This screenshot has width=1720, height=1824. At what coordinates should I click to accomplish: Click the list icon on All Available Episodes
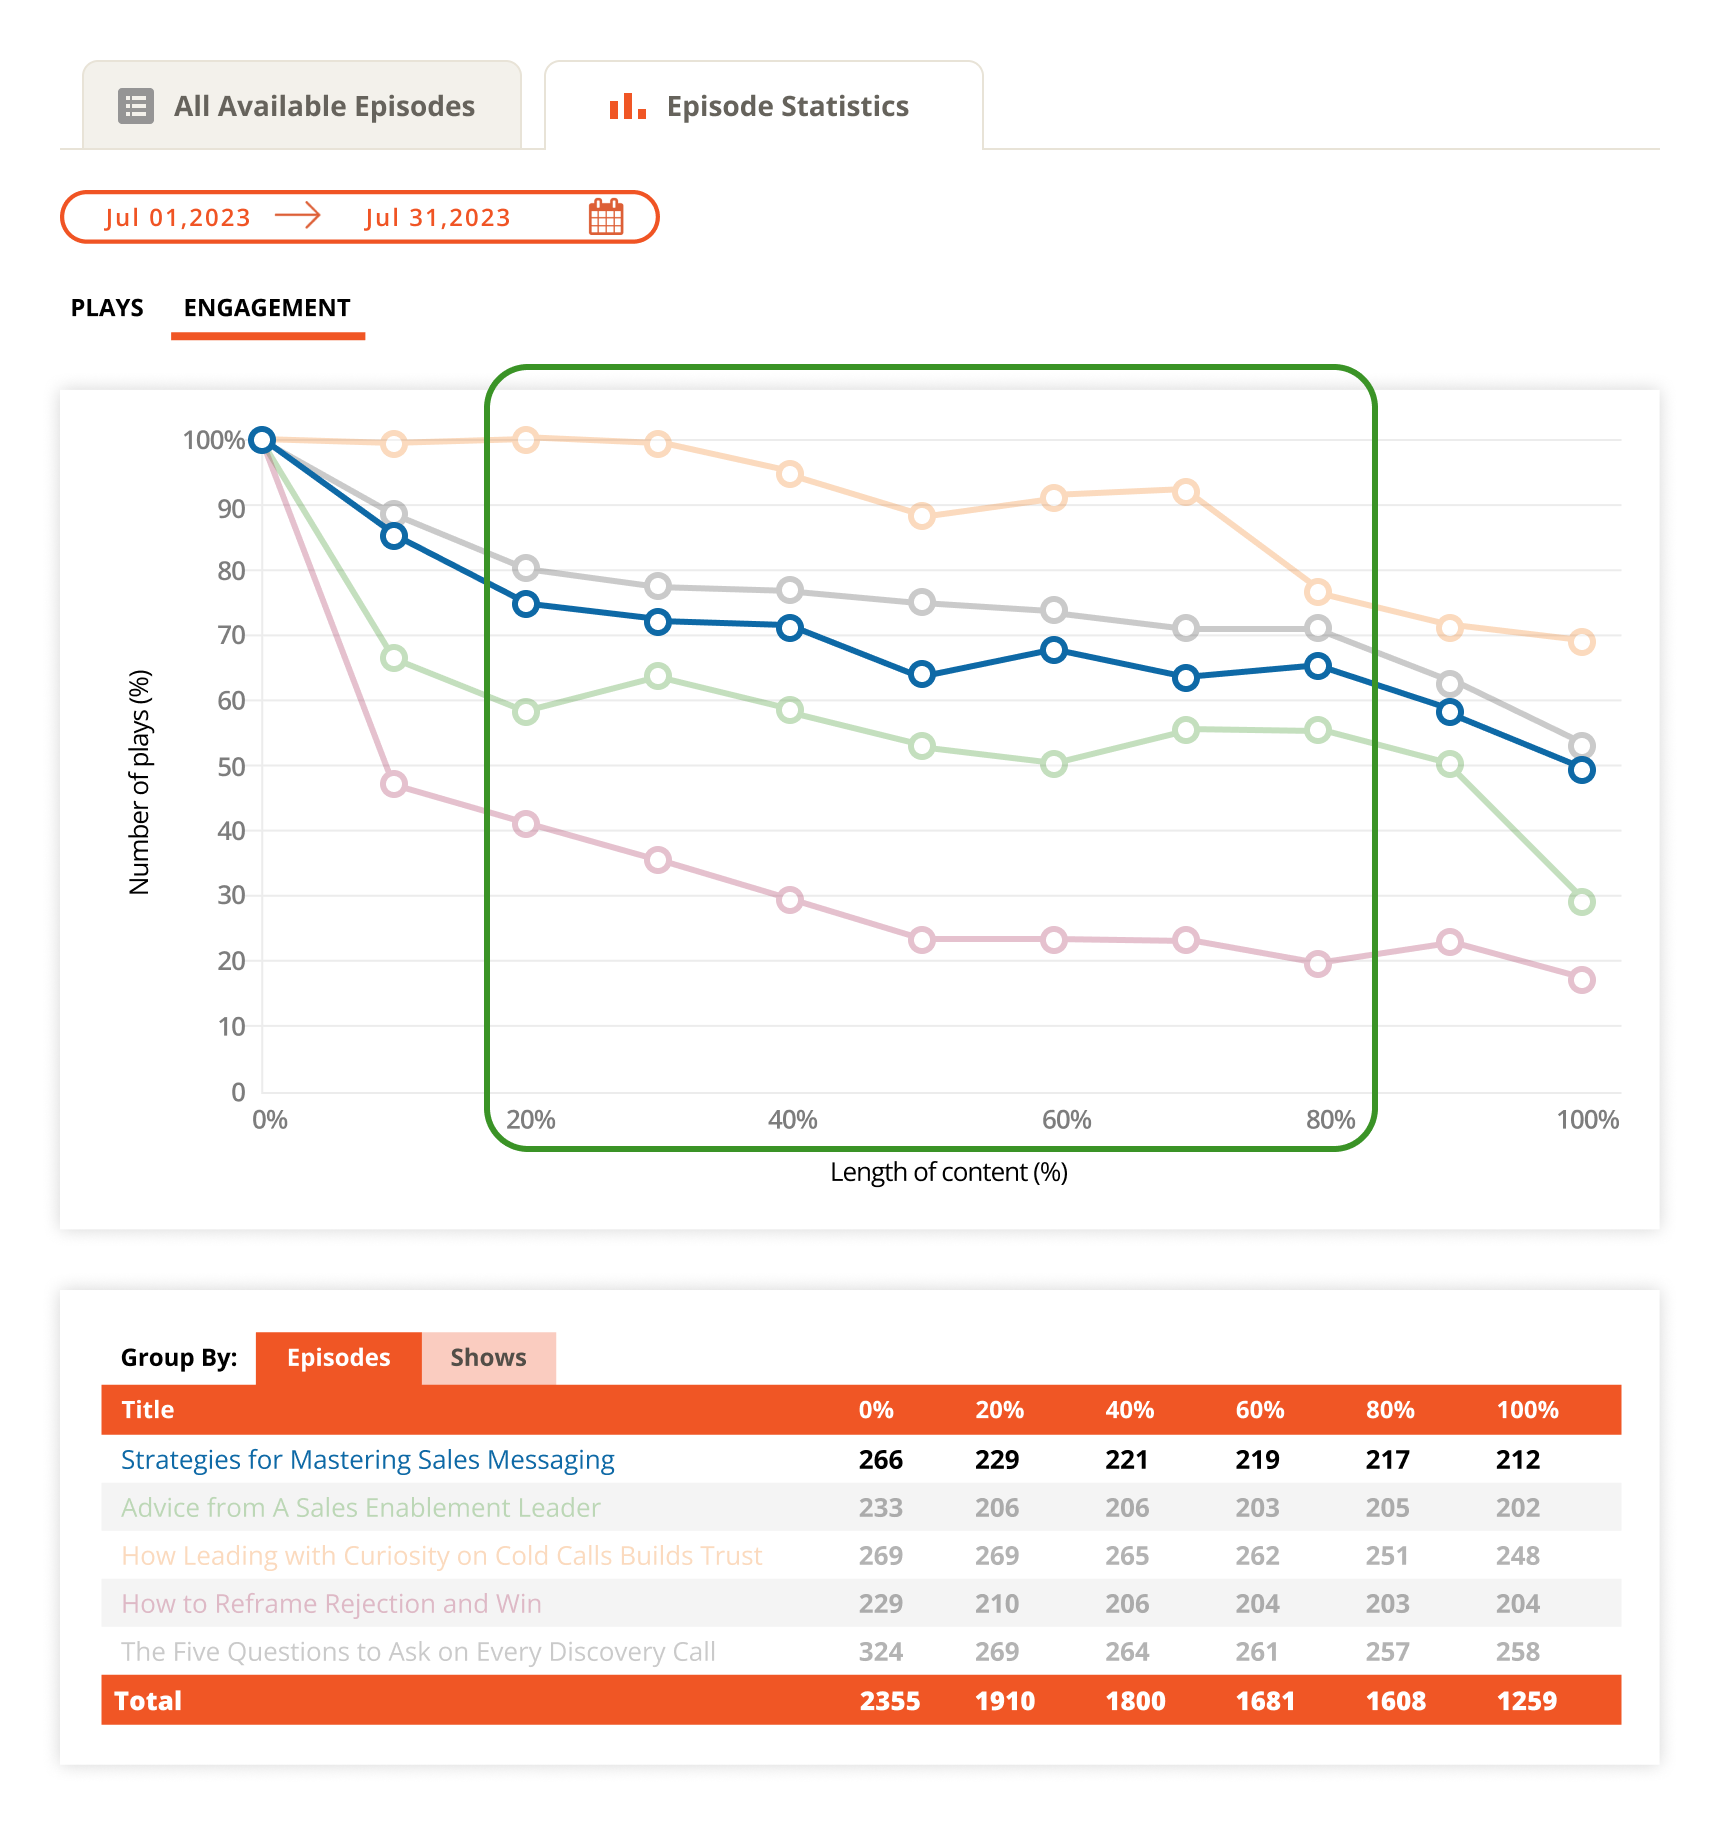click(x=136, y=106)
